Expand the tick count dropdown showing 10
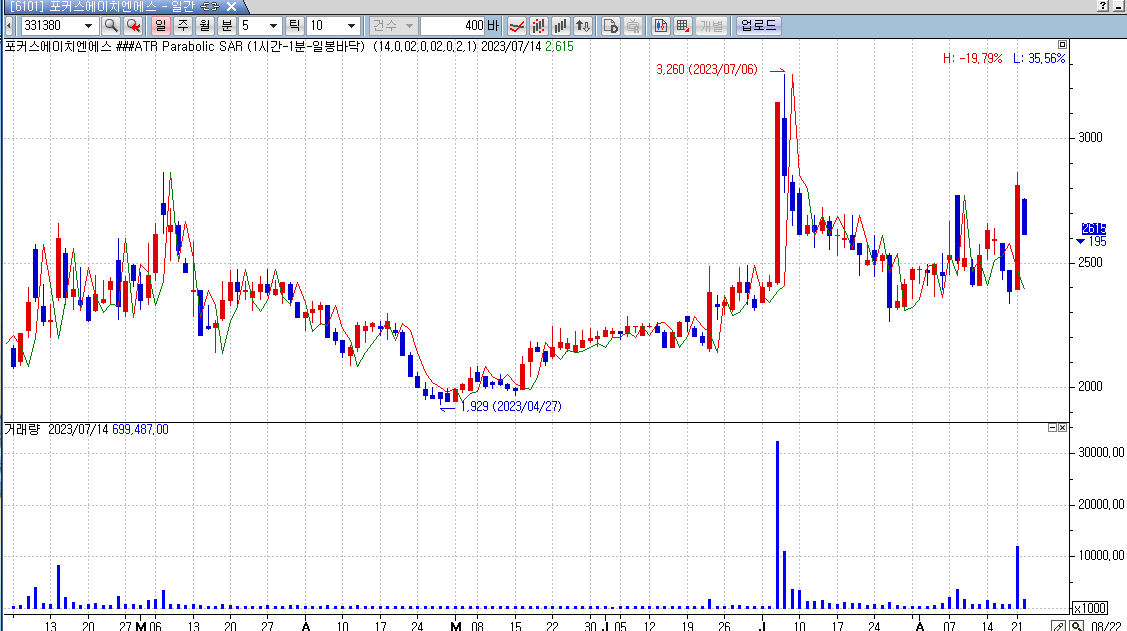The image size is (1127, 631). click(351, 25)
